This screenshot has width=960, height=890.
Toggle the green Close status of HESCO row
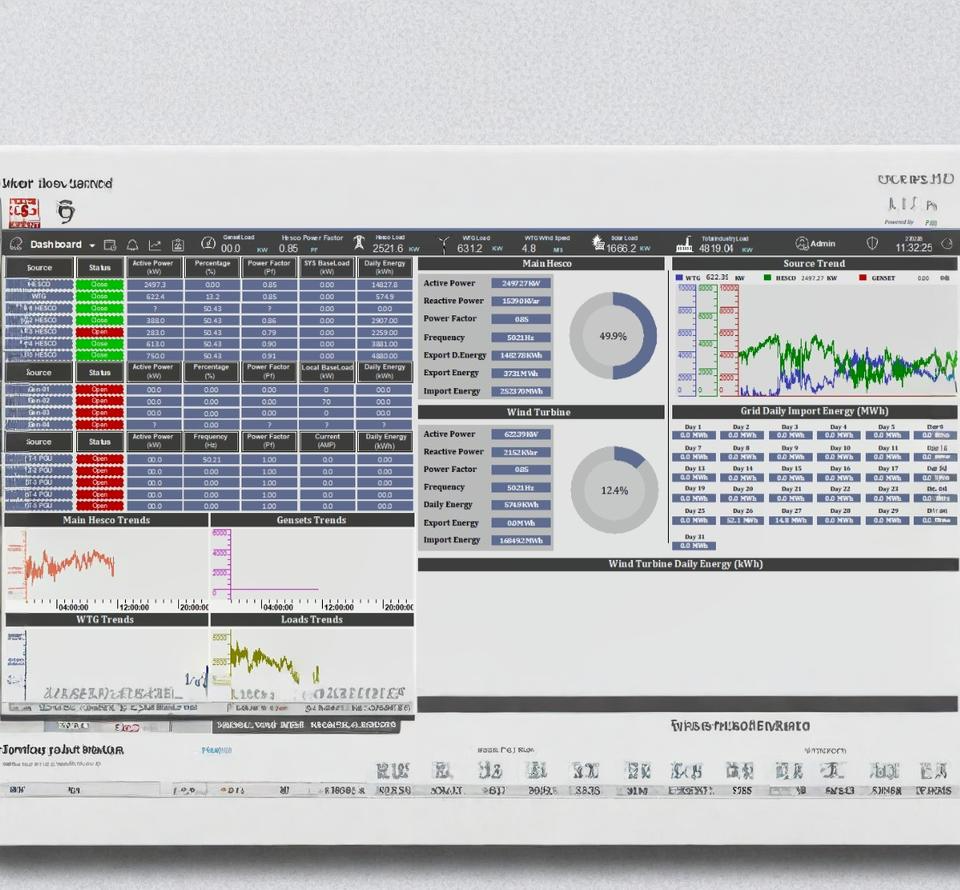pyautogui.click(x=99, y=285)
